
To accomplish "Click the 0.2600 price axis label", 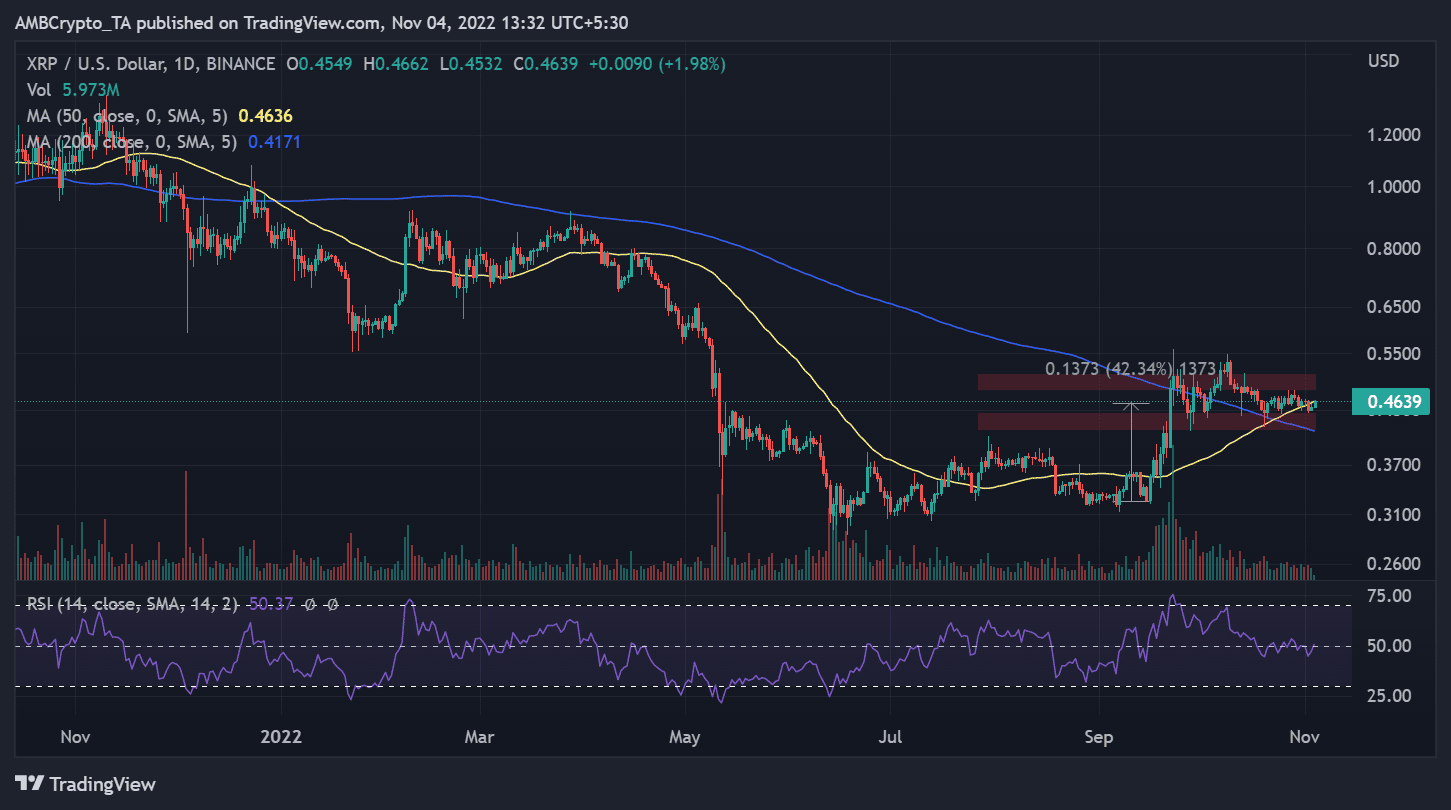I will tap(1392, 564).
